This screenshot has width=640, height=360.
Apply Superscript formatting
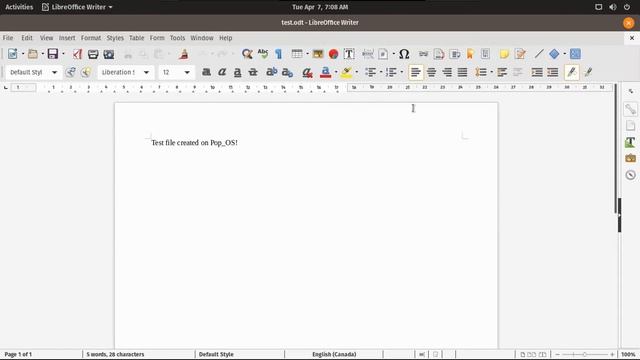(x=271, y=72)
